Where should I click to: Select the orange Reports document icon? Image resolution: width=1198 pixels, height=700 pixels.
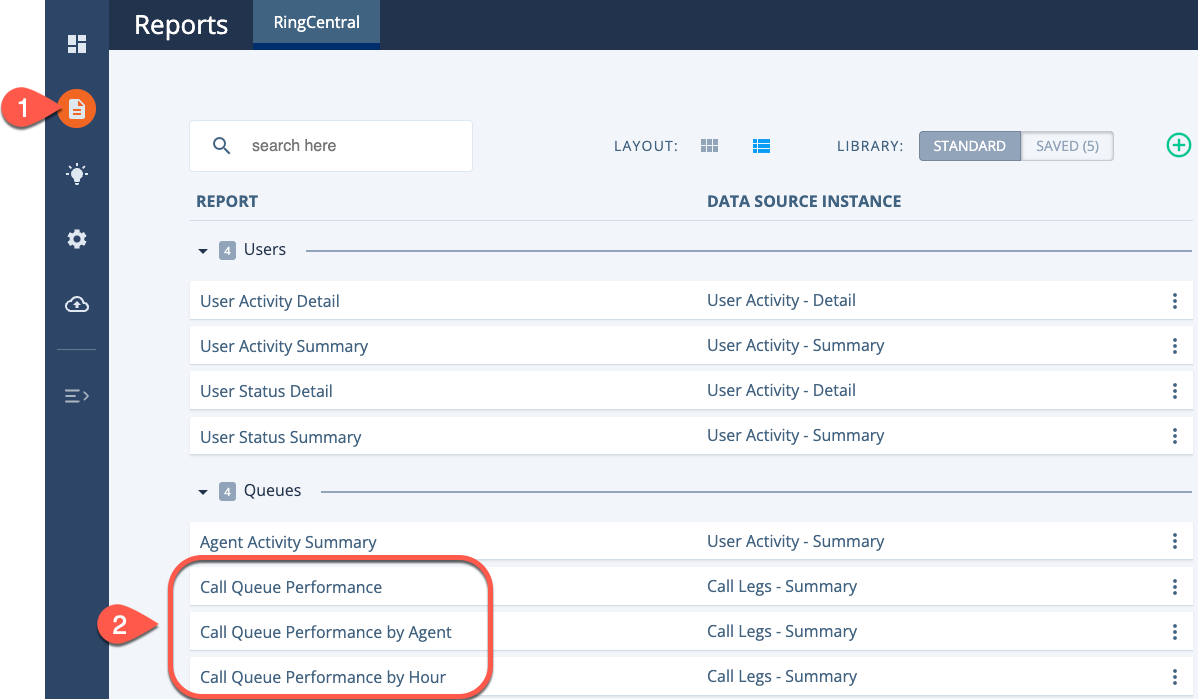(77, 109)
